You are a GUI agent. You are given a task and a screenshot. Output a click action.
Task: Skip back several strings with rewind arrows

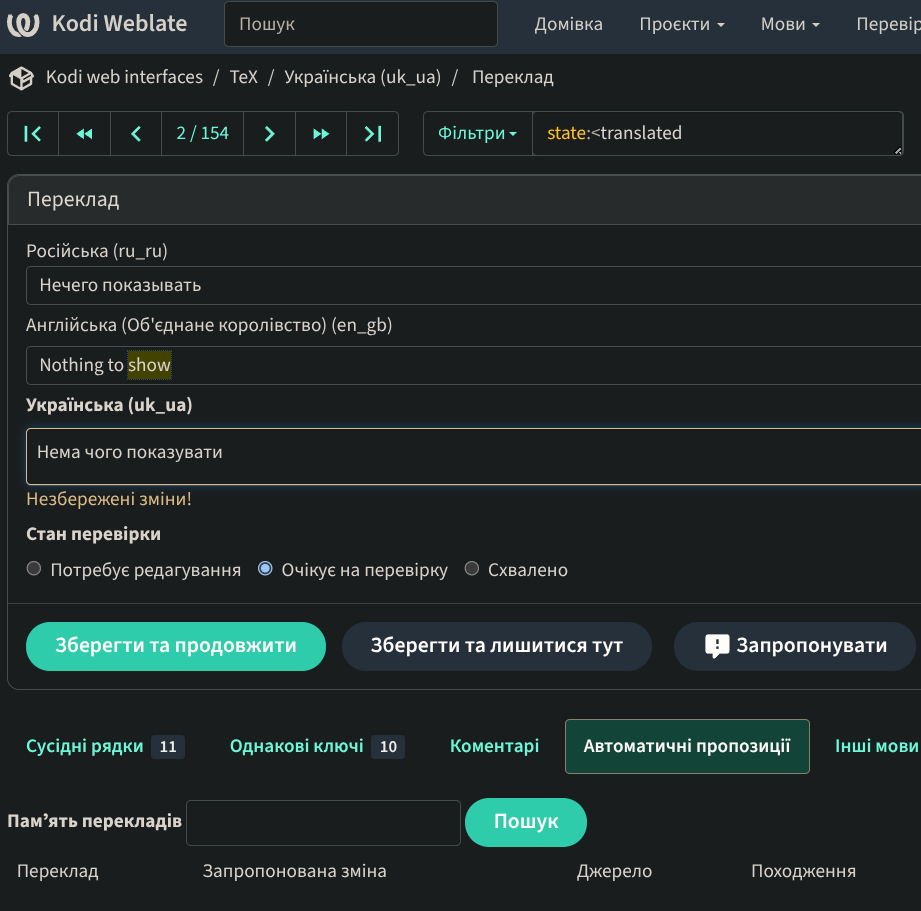click(x=85, y=134)
